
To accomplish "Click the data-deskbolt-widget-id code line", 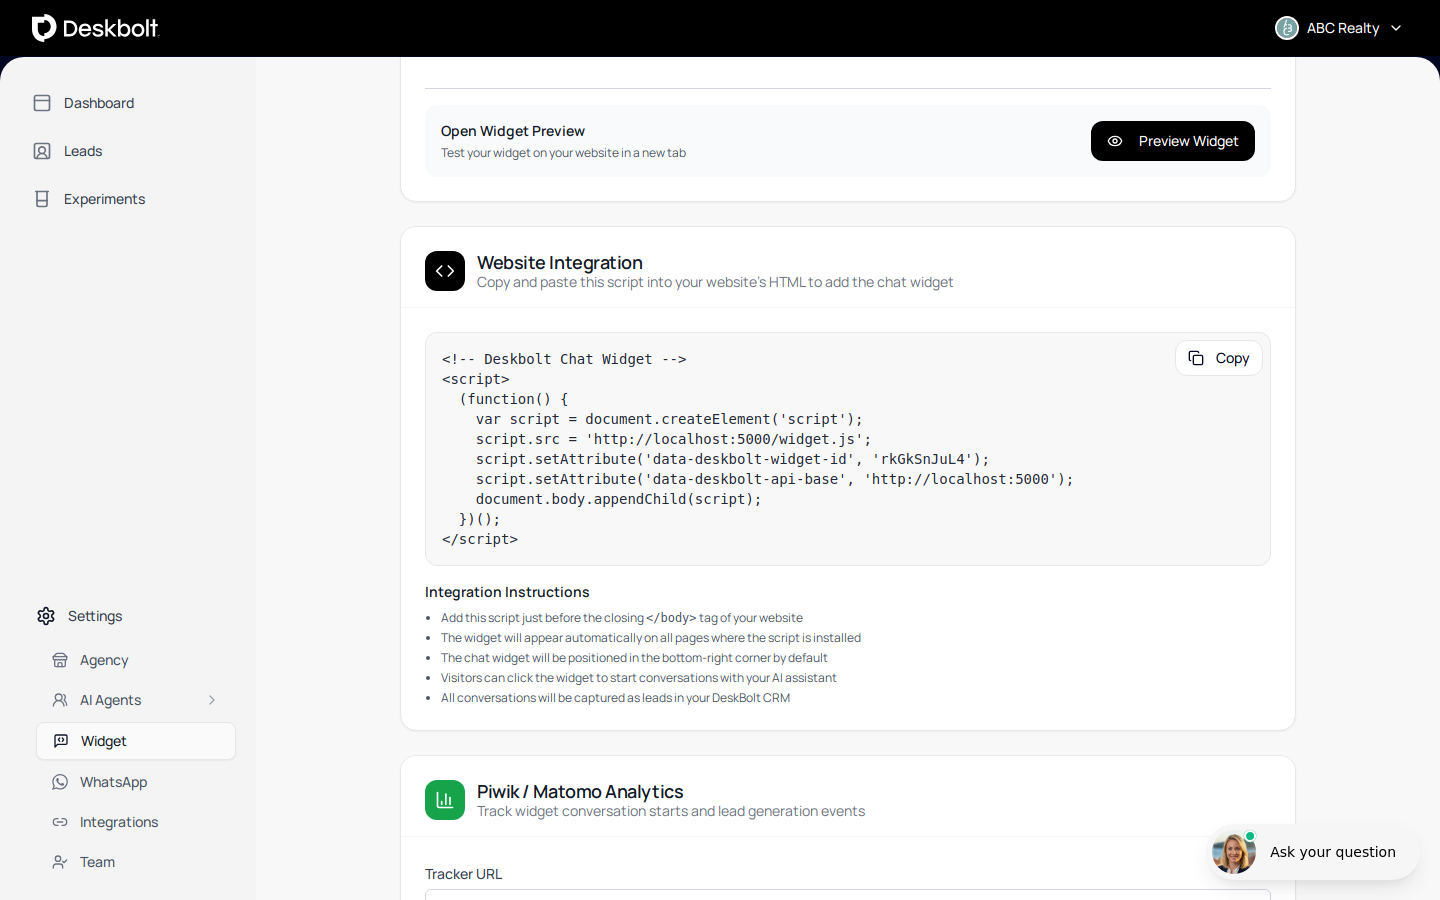I will pos(732,459).
